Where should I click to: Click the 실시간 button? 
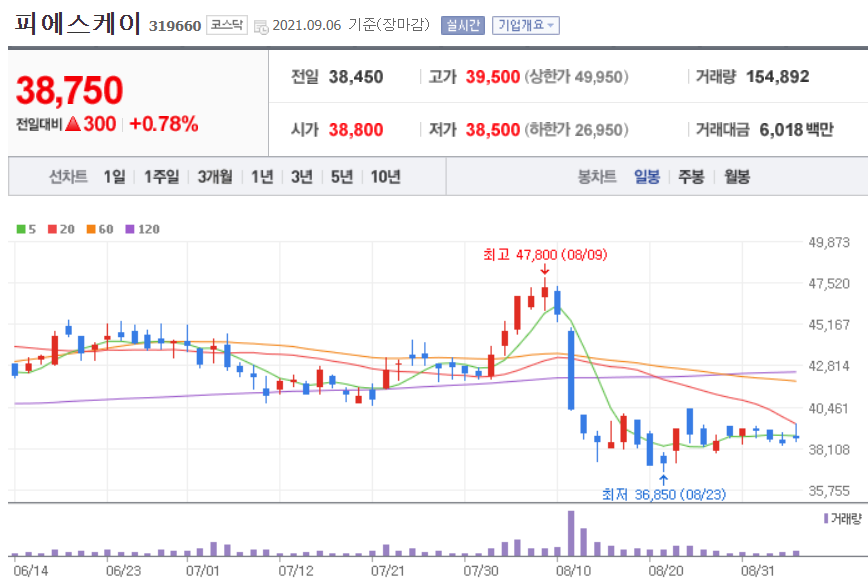click(463, 25)
